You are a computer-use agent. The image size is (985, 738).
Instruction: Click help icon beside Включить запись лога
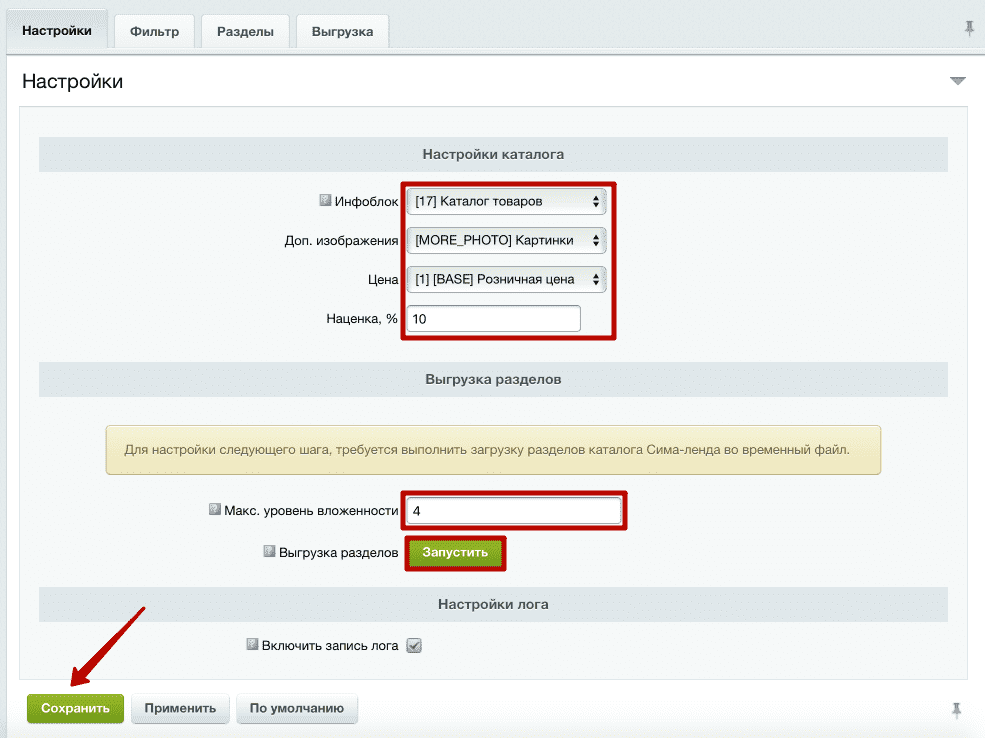pos(252,645)
